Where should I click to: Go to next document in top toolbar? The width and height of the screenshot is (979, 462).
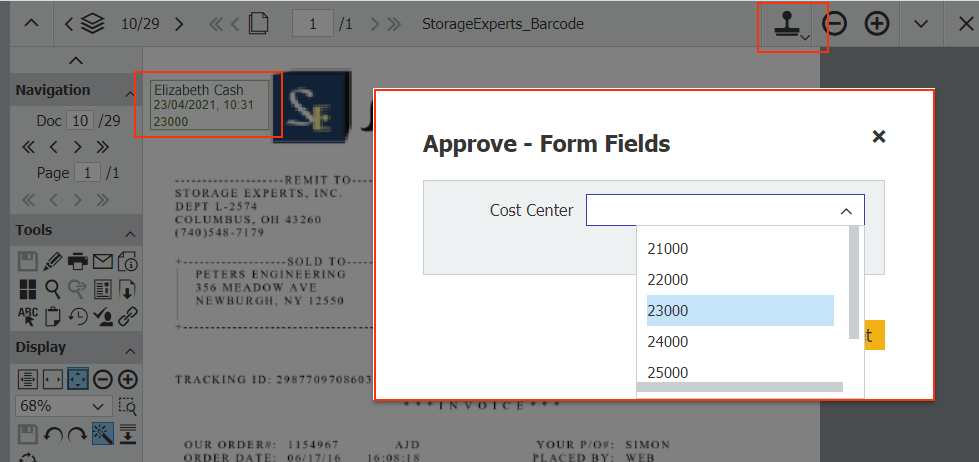click(x=180, y=24)
